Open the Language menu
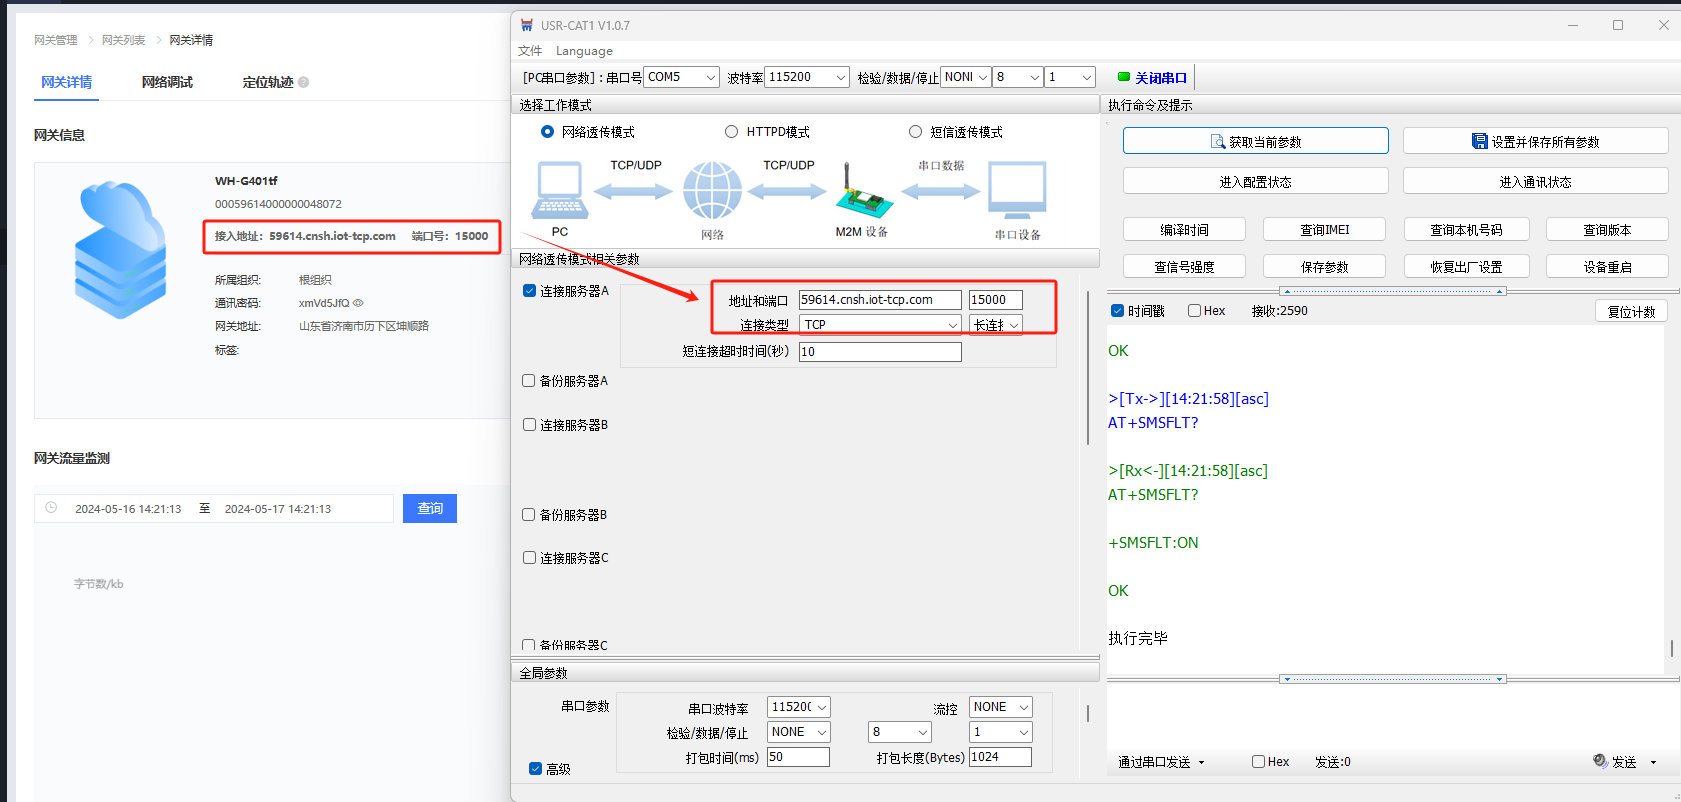 [x=584, y=51]
